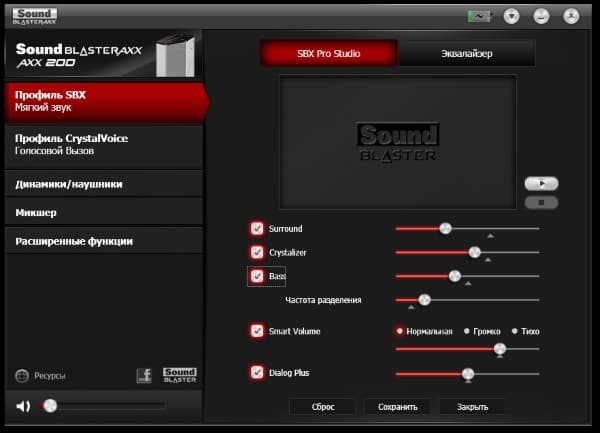600x433 pixels.
Task: Click the Sound BlasterAxx logo in title bar
Action: (34, 16)
